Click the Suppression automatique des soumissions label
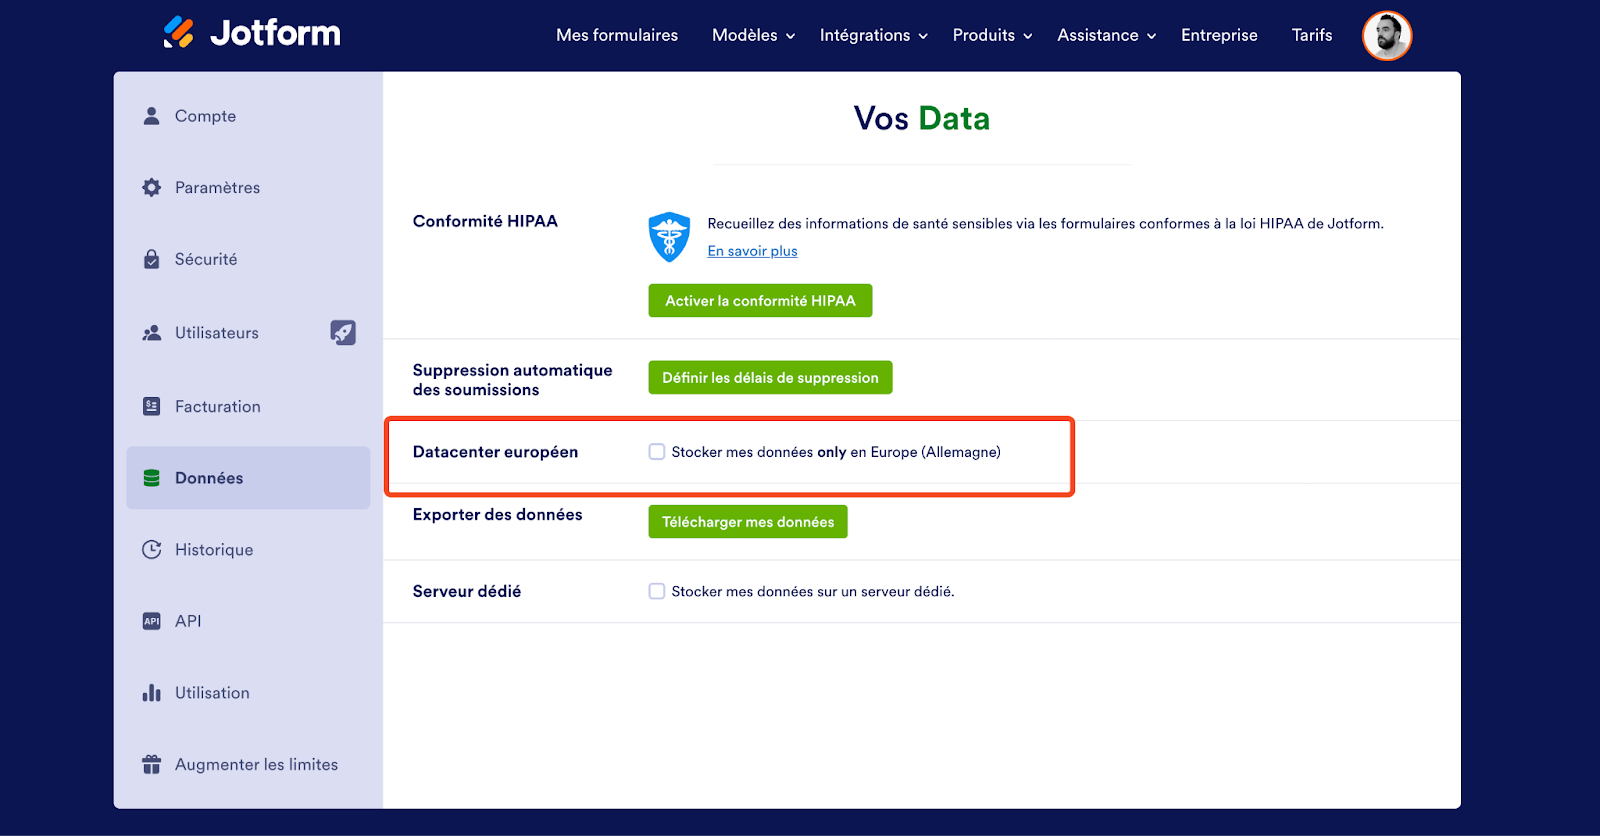The image size is (1600, 836). click(513, 380)
